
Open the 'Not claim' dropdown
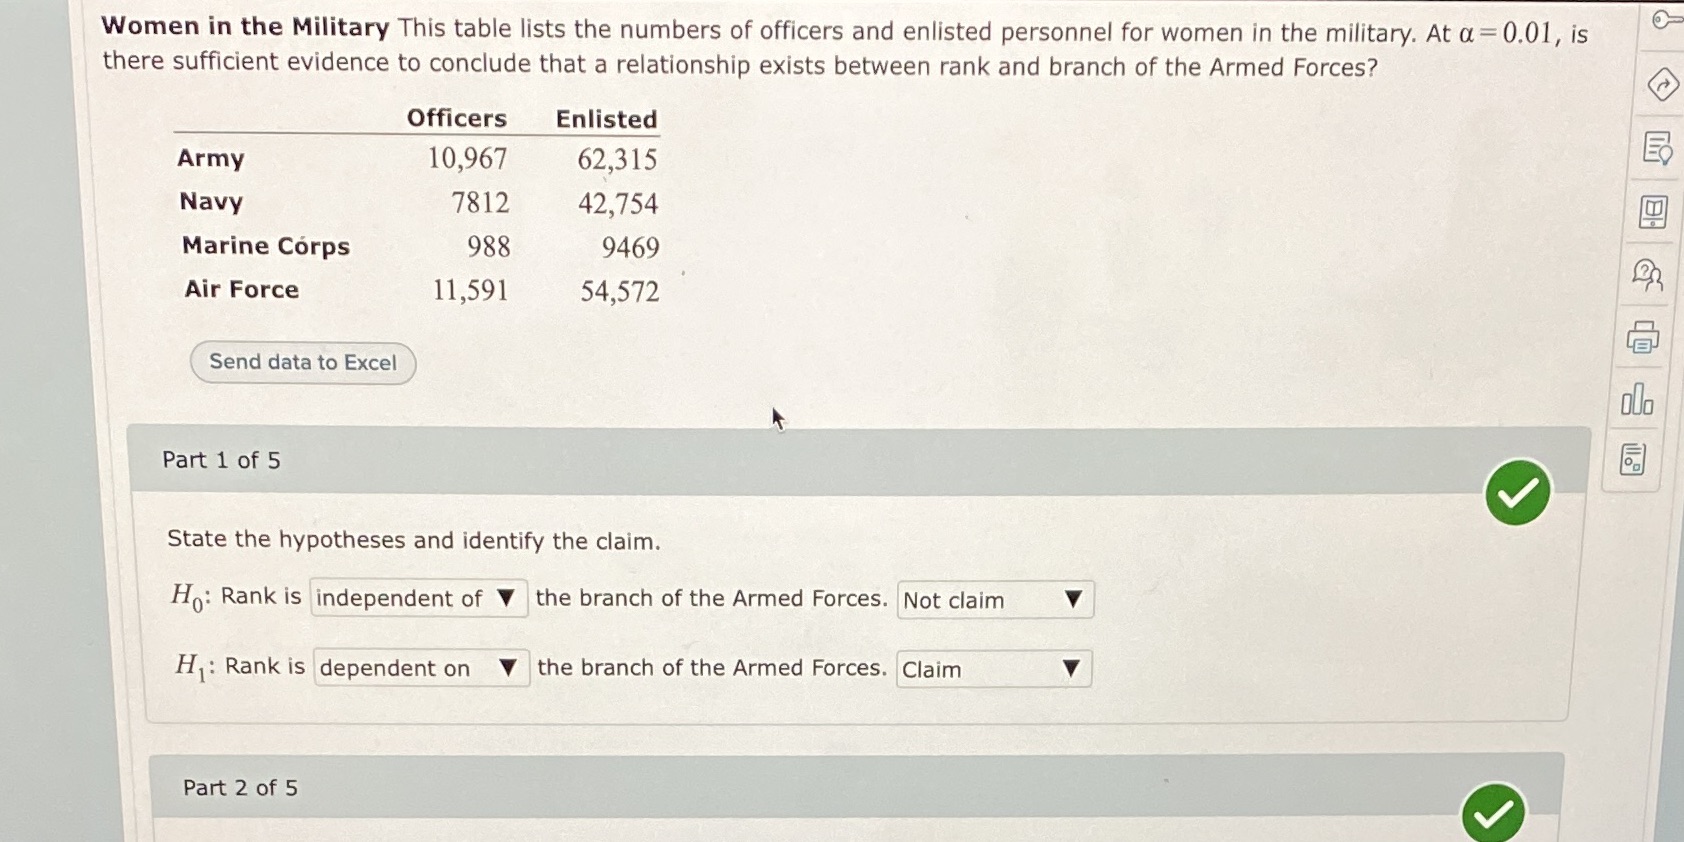coord(994,599)
